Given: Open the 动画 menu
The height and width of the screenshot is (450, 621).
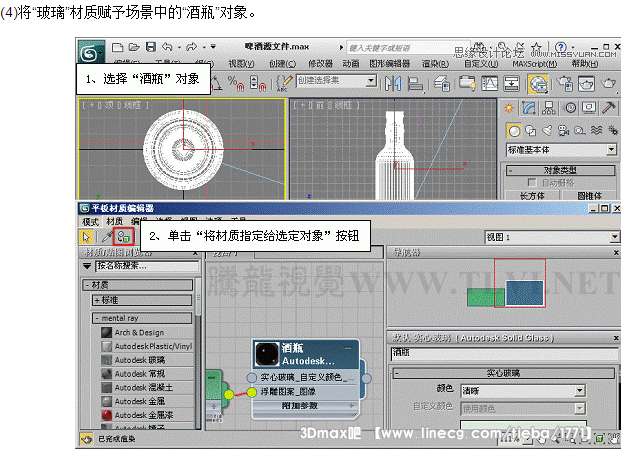Looking at the screenshot, I should pos(351,63).
